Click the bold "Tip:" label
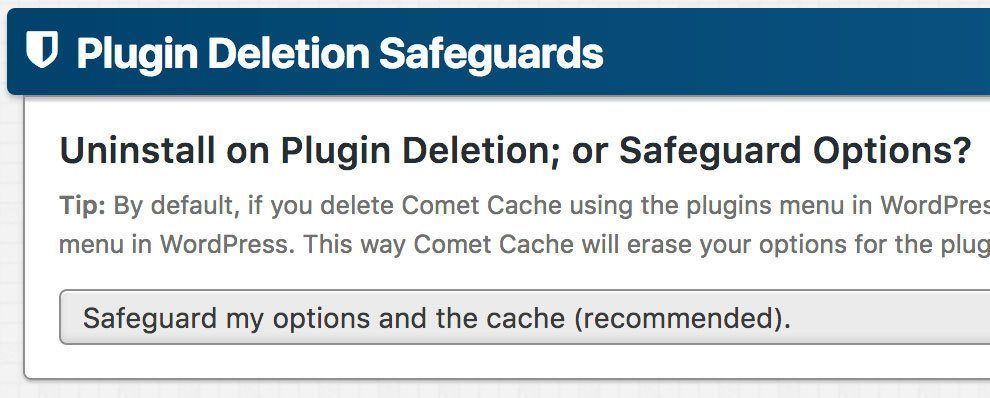Screen dimensions: 990x398 pos(83,205)
